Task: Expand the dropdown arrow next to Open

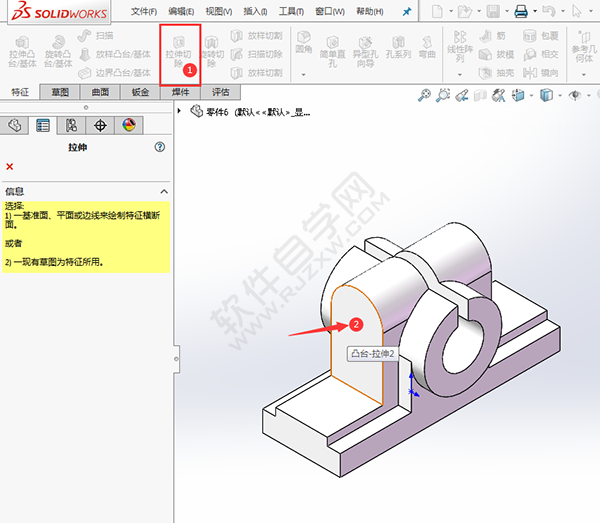Action: [479, 11]
